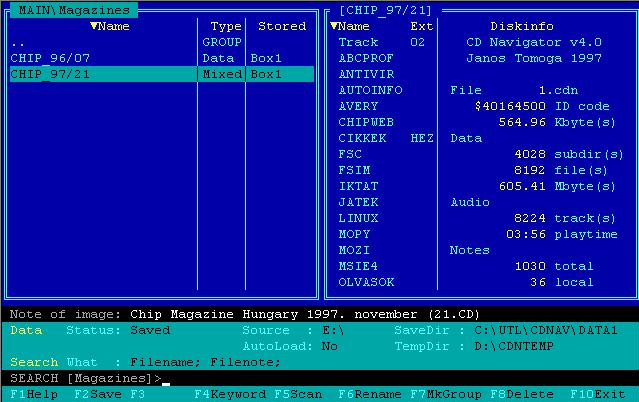Click the Diskinfo header
The height and width of the screenshot is (402, 639).
tap(522, 27)
